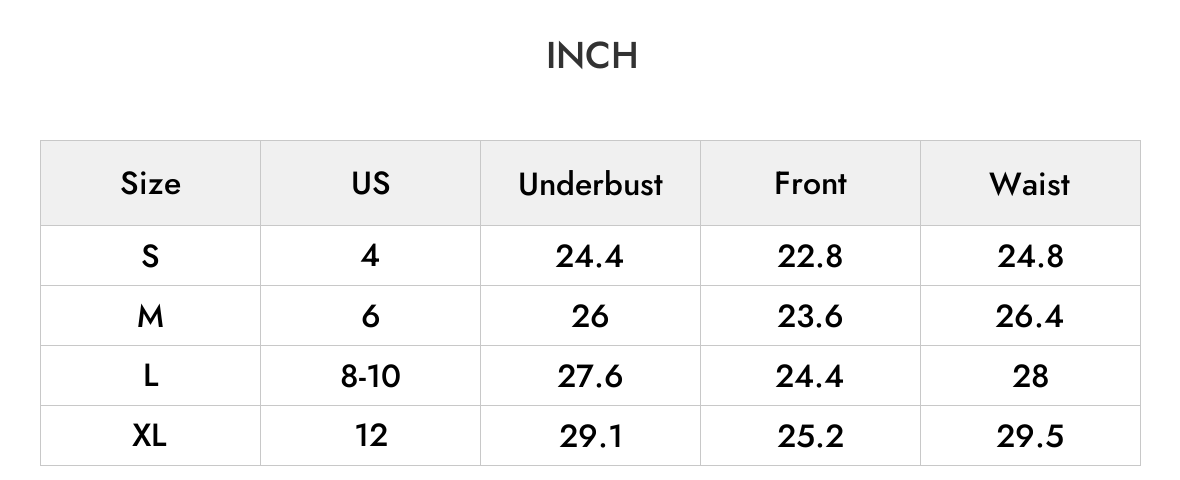Select the Size column header
The image size is (1180, 480).
(x=151, y=184)
